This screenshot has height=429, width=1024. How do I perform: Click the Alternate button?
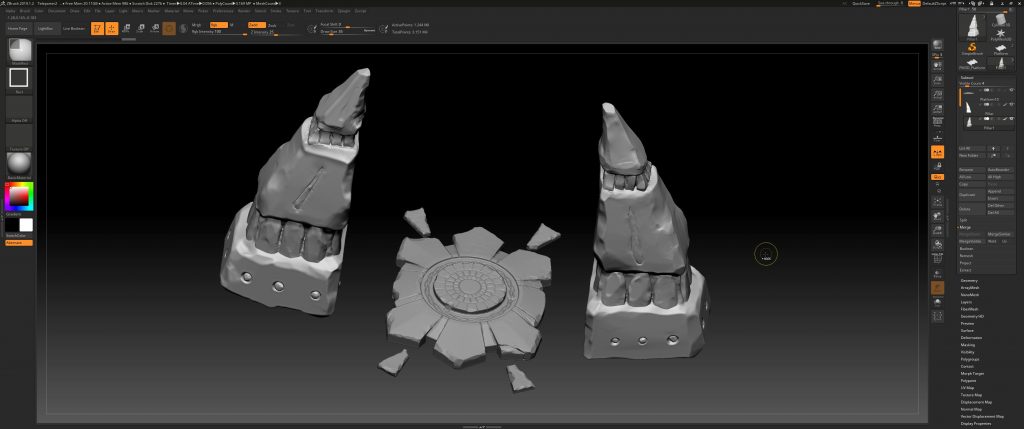click(x=19, y=242)
